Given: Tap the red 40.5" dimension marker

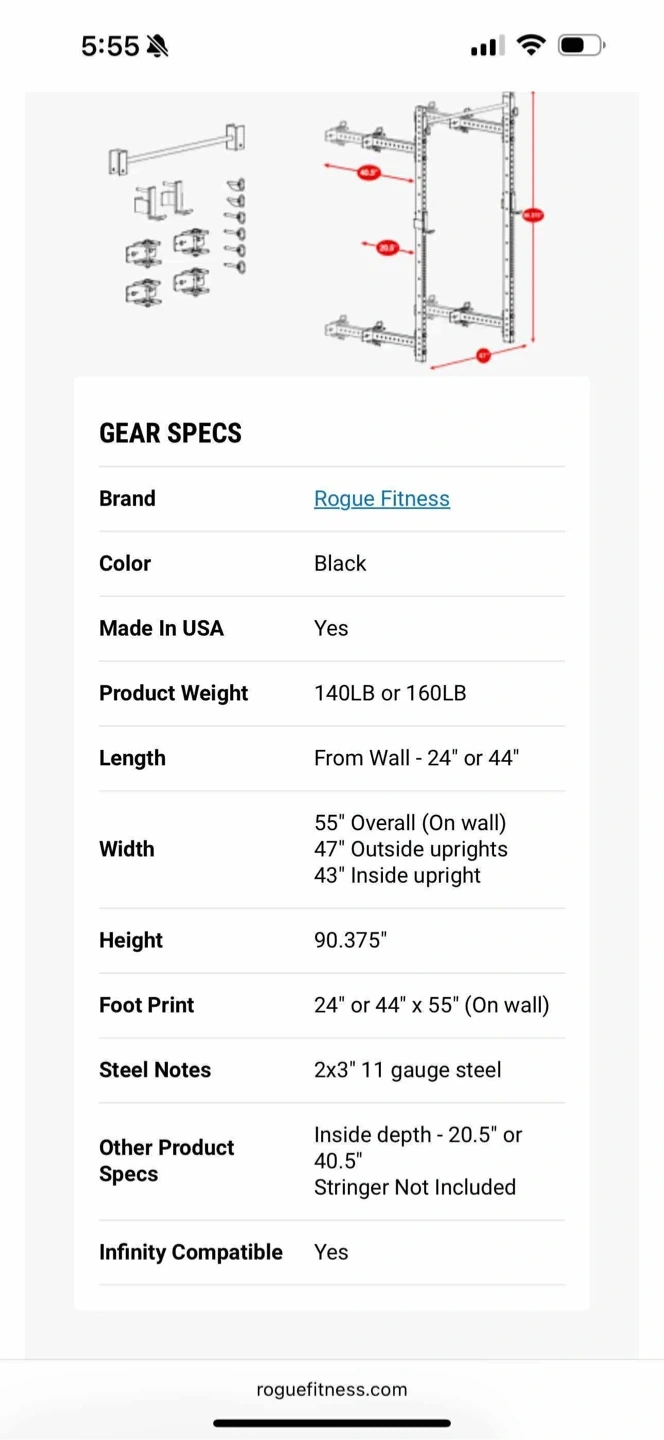Looking at the screenshot, I should point(368,172).
